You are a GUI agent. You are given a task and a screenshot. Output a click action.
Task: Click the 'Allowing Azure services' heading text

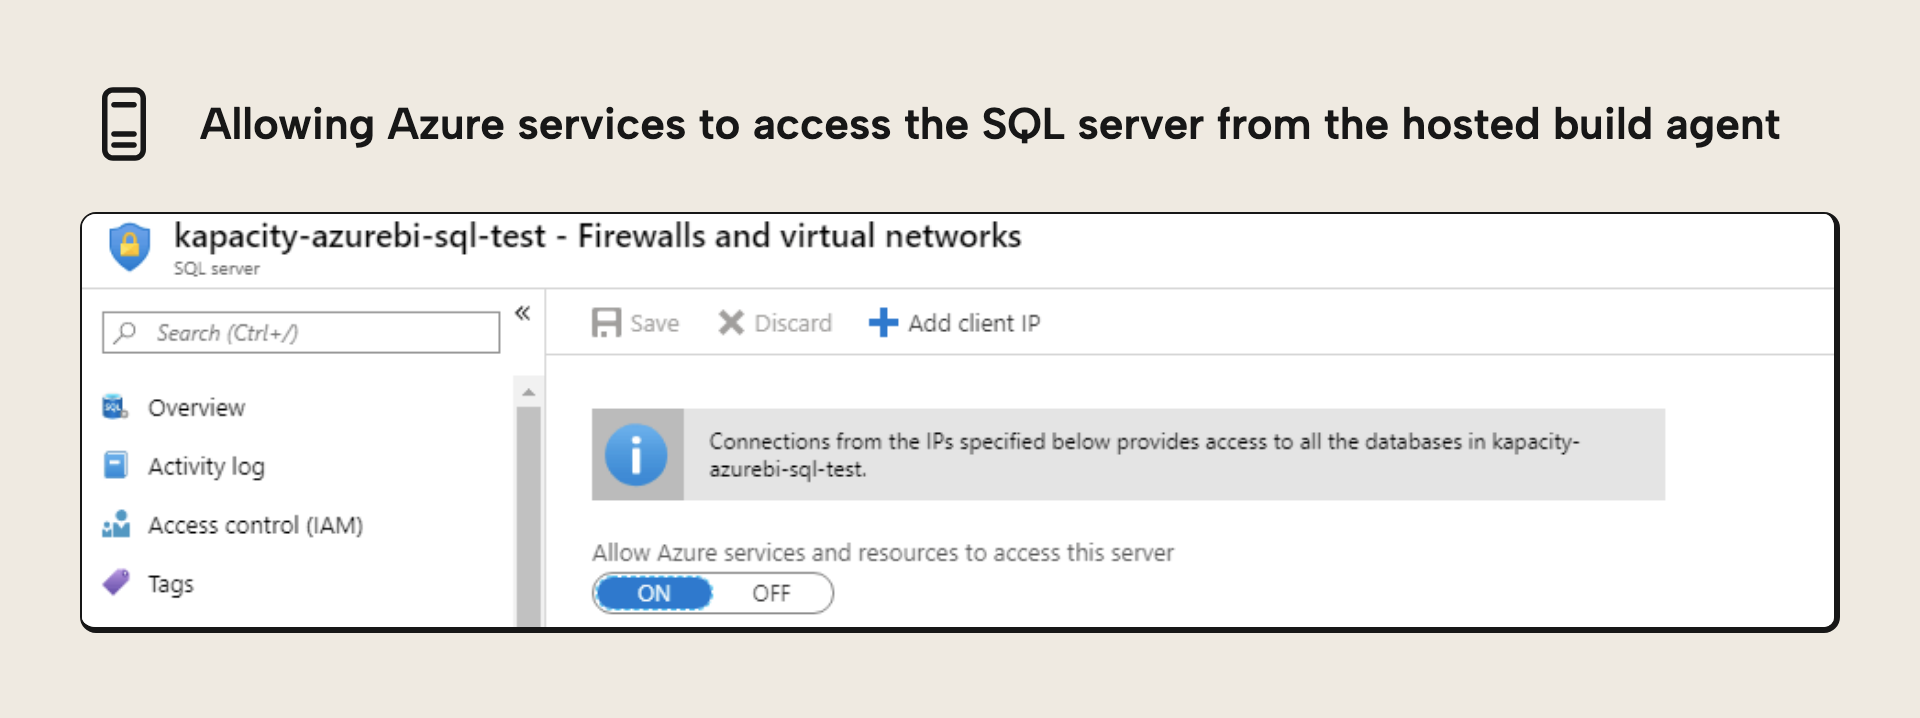coord(989,125)
